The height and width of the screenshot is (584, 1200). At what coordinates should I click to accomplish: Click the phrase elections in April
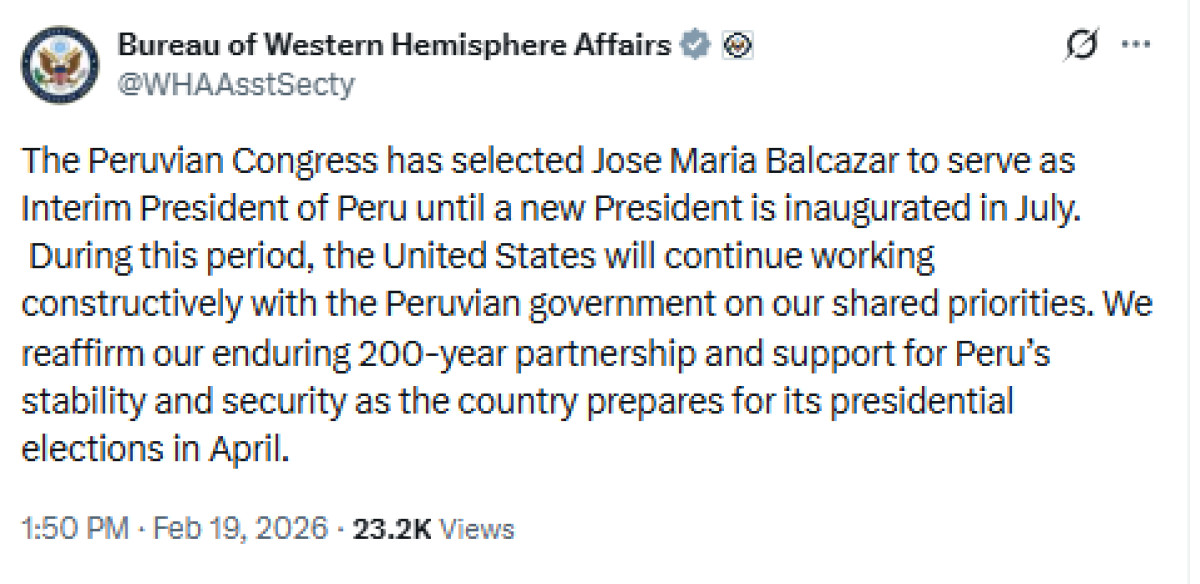point(155,449)
